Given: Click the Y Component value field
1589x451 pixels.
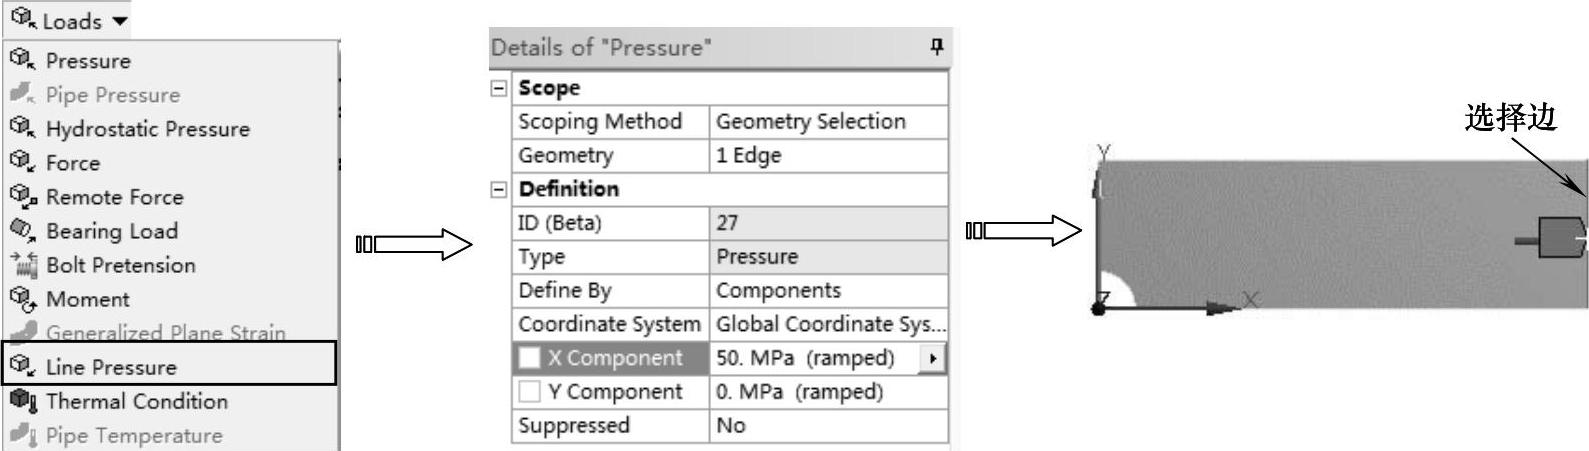Looking at the screenshot, I should click(828, 391).
